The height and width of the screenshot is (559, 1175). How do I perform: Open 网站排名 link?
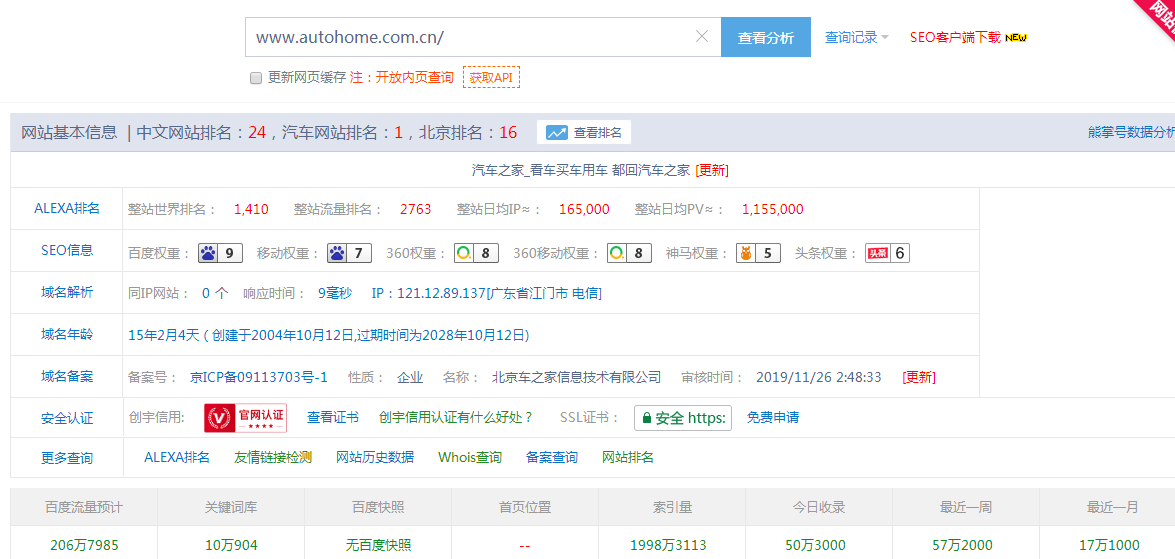pos(628,457)
